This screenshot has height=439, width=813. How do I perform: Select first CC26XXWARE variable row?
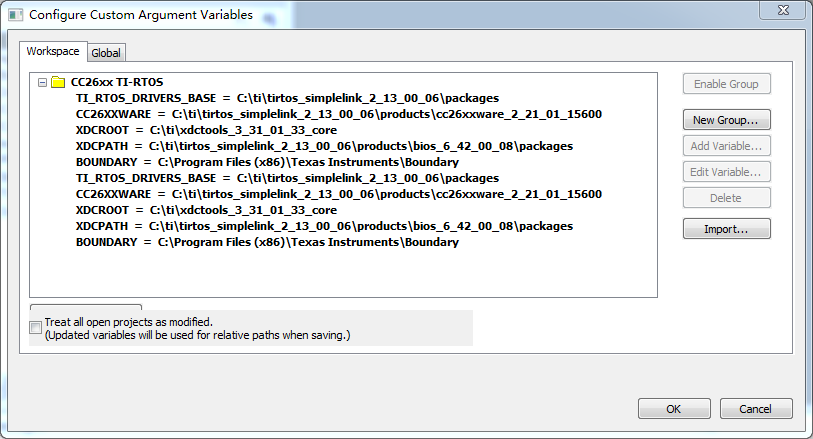339,114
